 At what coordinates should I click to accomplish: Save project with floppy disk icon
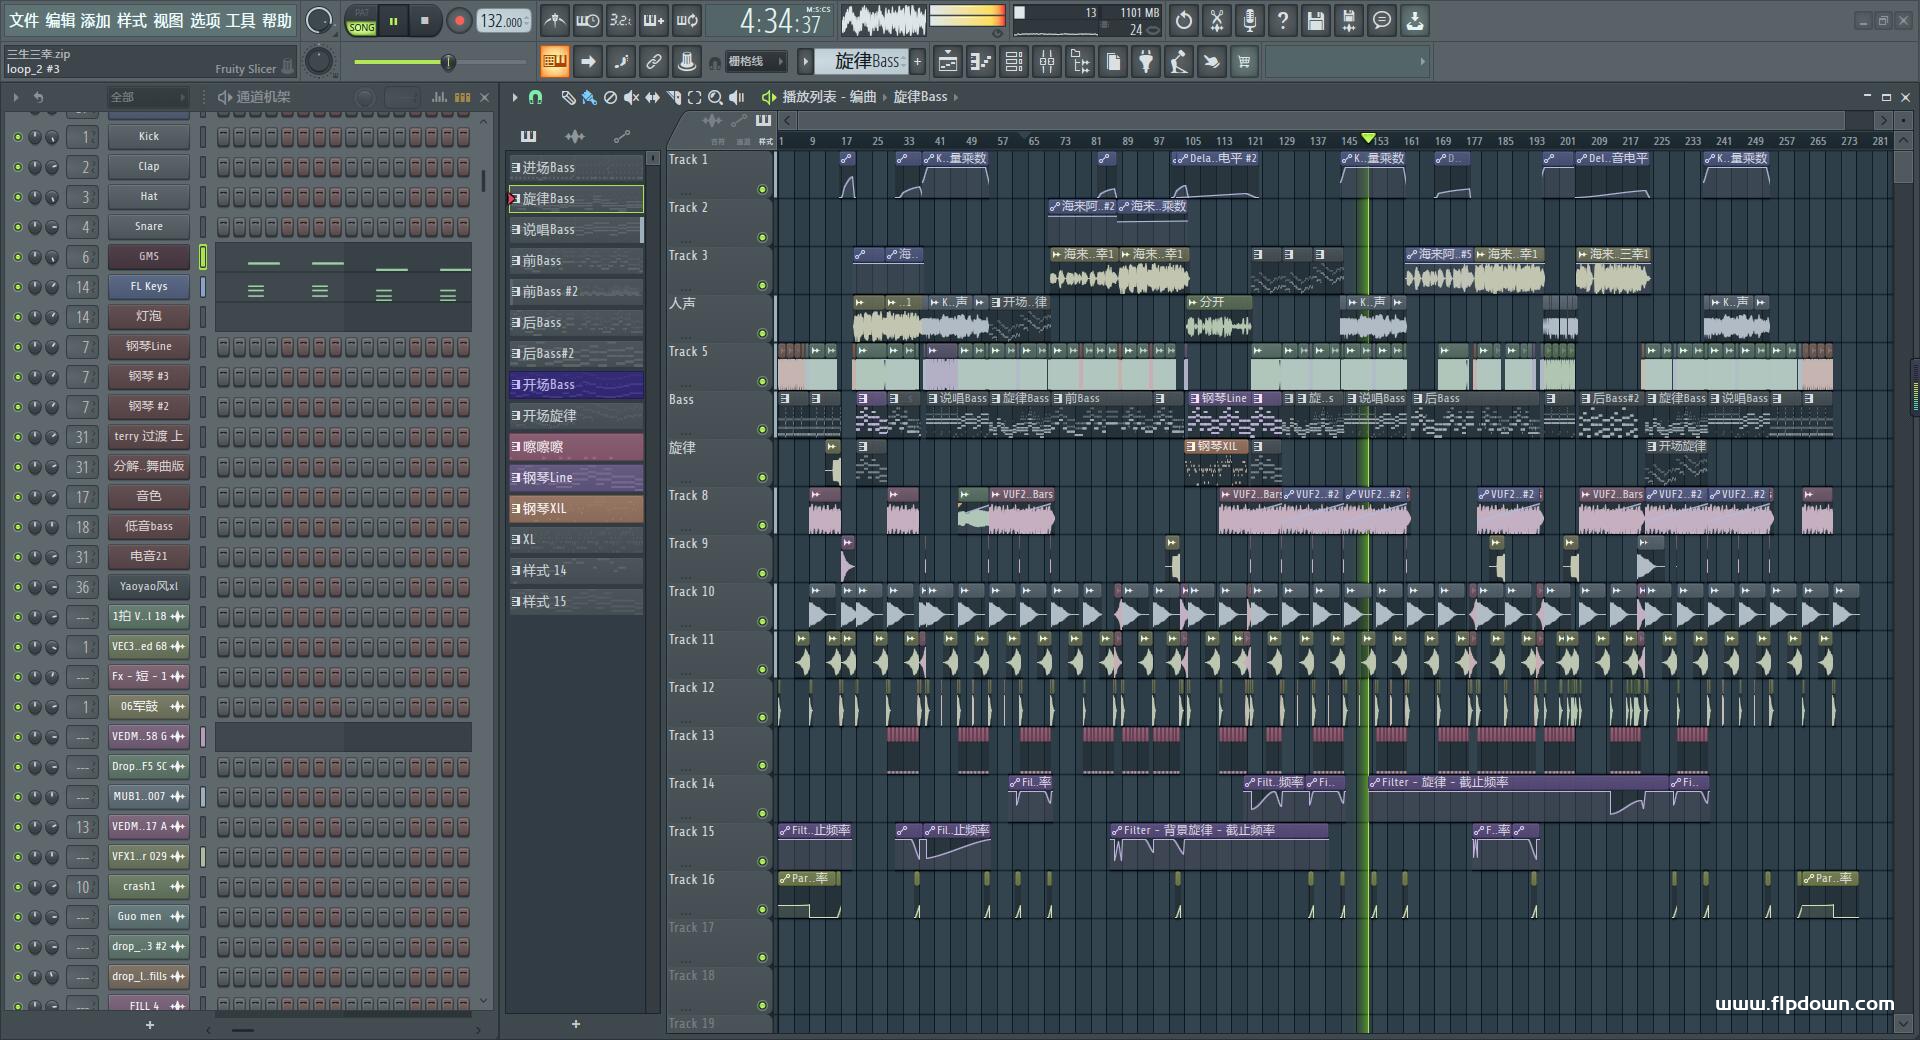[1316, 20]
